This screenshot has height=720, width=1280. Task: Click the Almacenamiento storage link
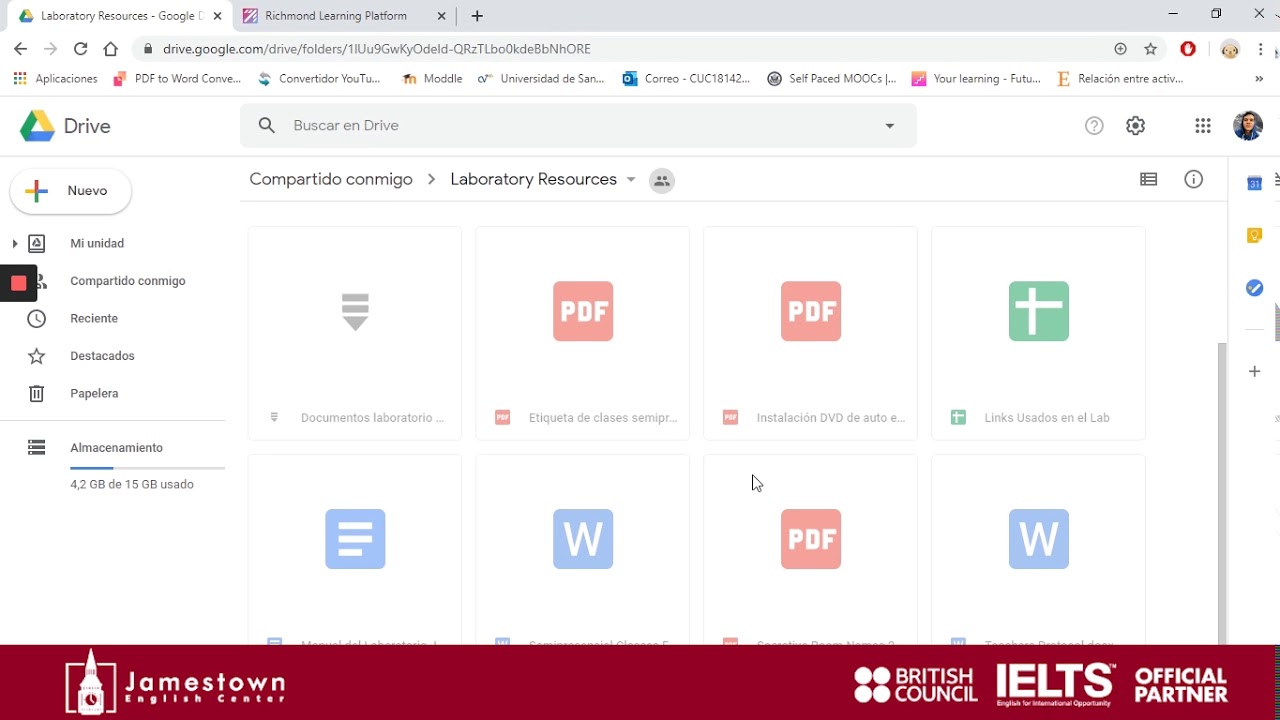pos(116,448)
